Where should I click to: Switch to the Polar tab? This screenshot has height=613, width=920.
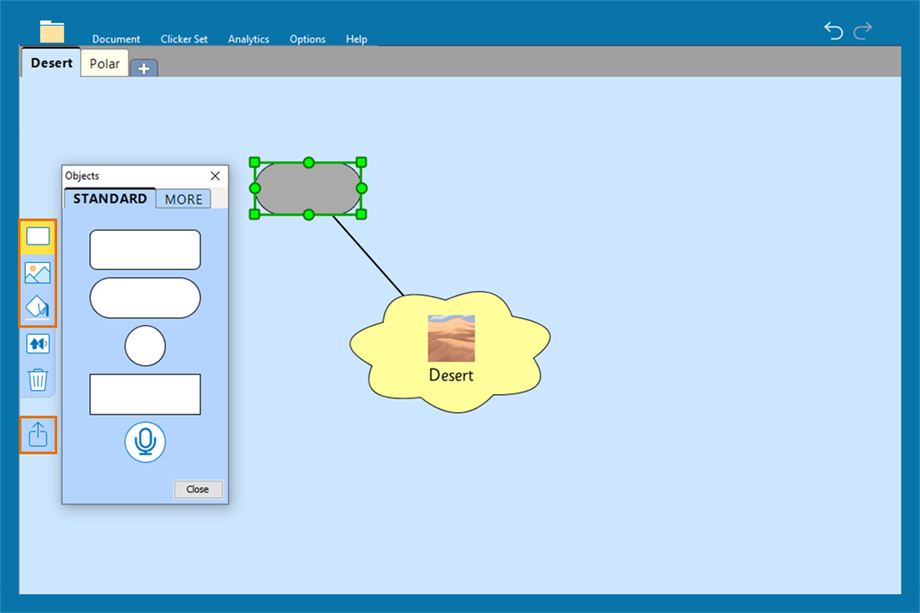click(104, 64)
